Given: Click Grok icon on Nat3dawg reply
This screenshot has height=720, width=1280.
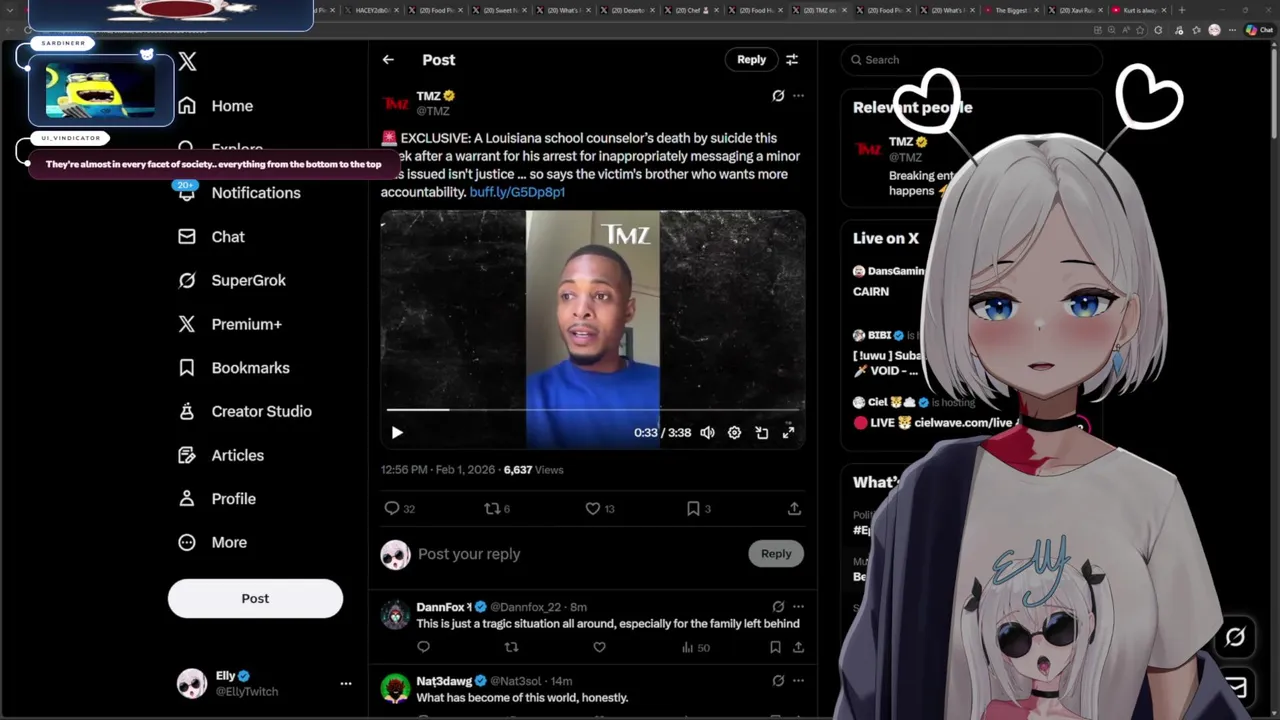Looking at the screenshot, I should (x=778, y=681).
